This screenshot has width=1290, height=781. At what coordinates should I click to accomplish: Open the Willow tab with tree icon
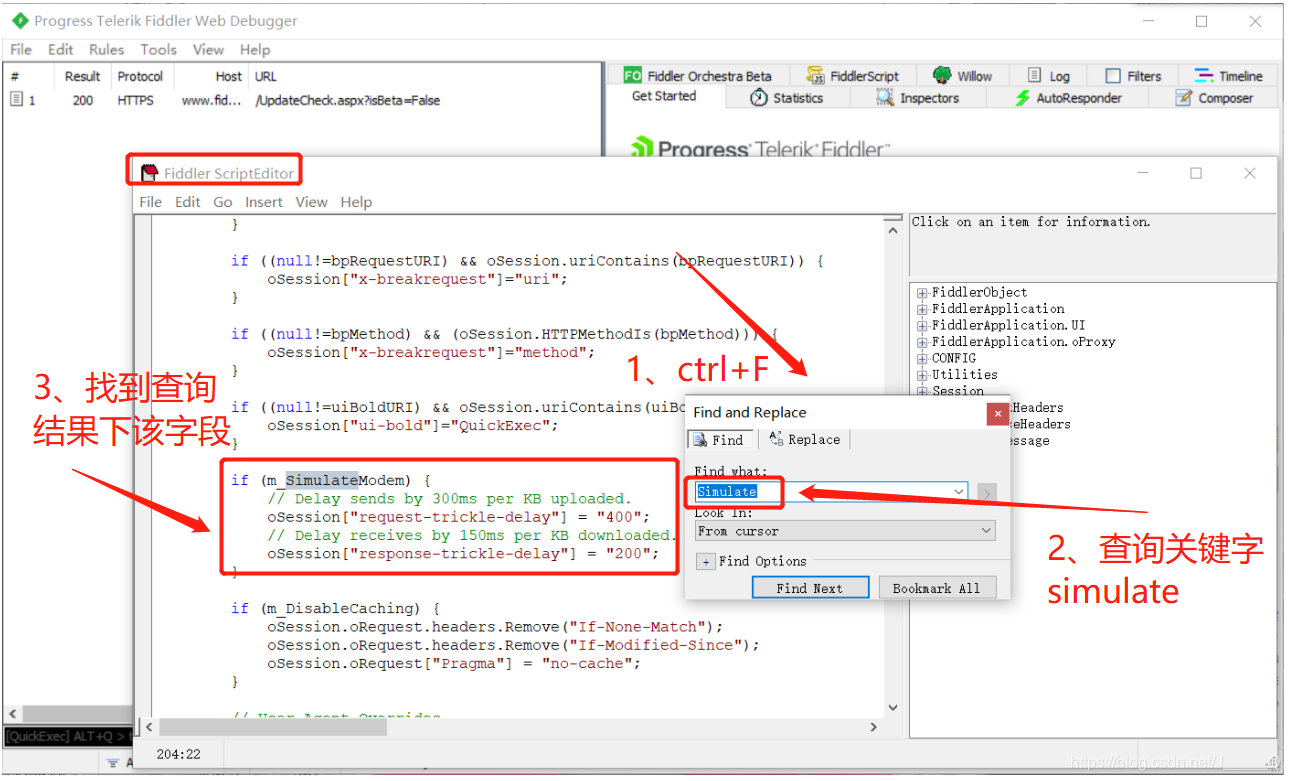pyautogui.click(x=962, y=76)
